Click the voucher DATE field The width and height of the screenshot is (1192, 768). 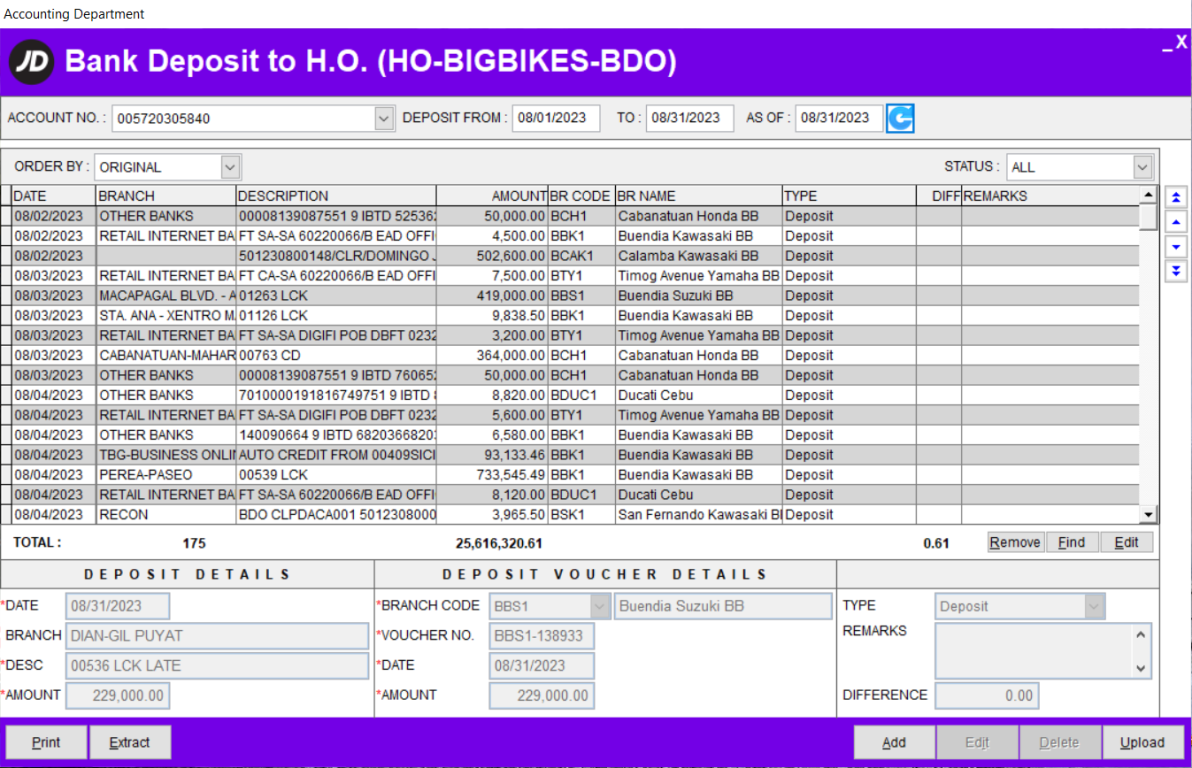(x=541, y=665)
